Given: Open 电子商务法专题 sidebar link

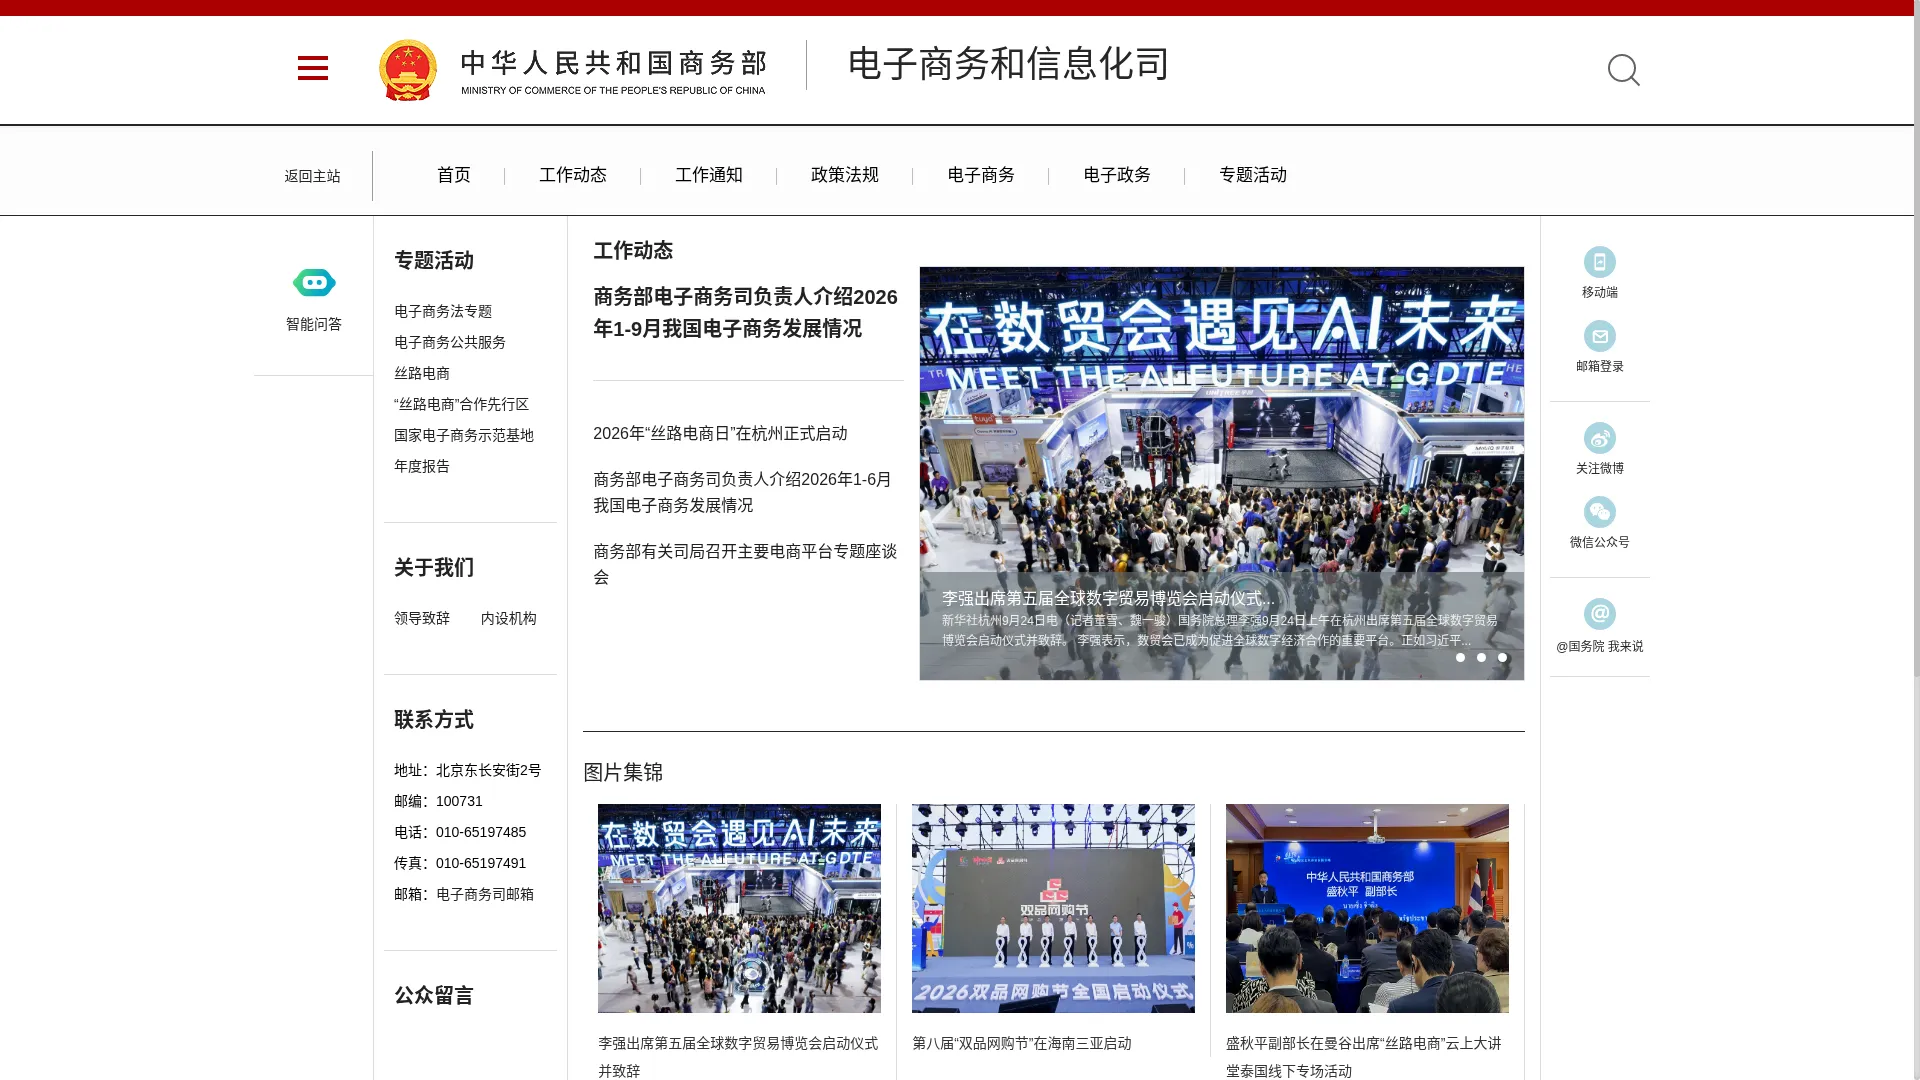Looking at the screenshot, I should [443, 311].
